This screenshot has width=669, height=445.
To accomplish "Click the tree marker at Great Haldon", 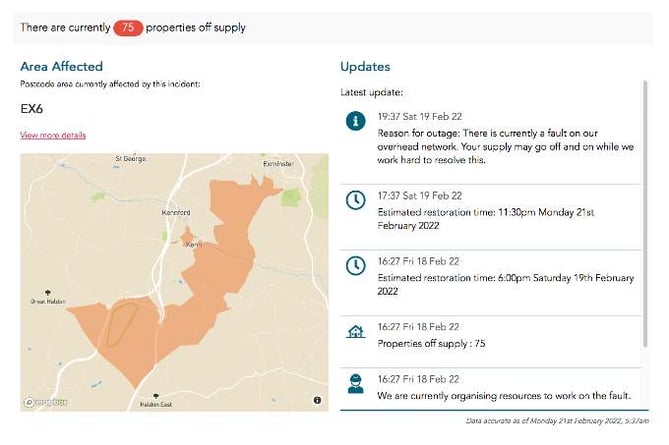I will [x=47, y=293].
